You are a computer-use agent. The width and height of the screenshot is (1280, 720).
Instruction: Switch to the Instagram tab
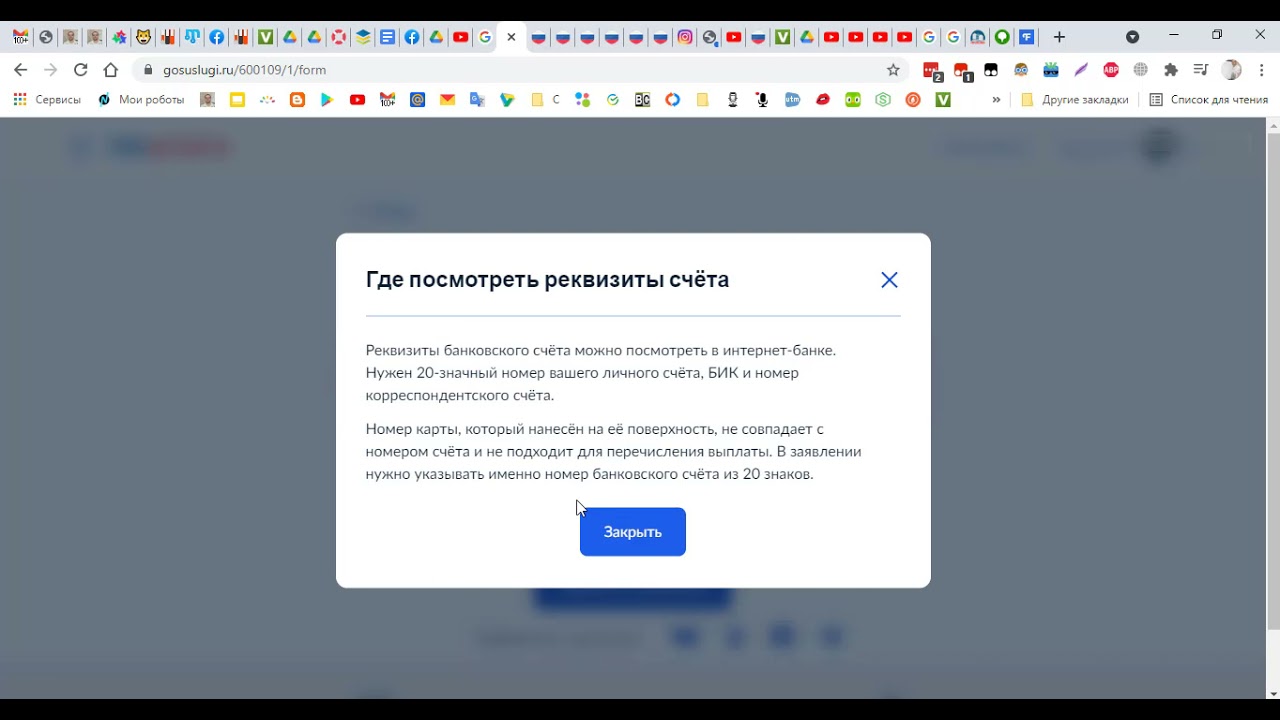[x=685, y=37]
